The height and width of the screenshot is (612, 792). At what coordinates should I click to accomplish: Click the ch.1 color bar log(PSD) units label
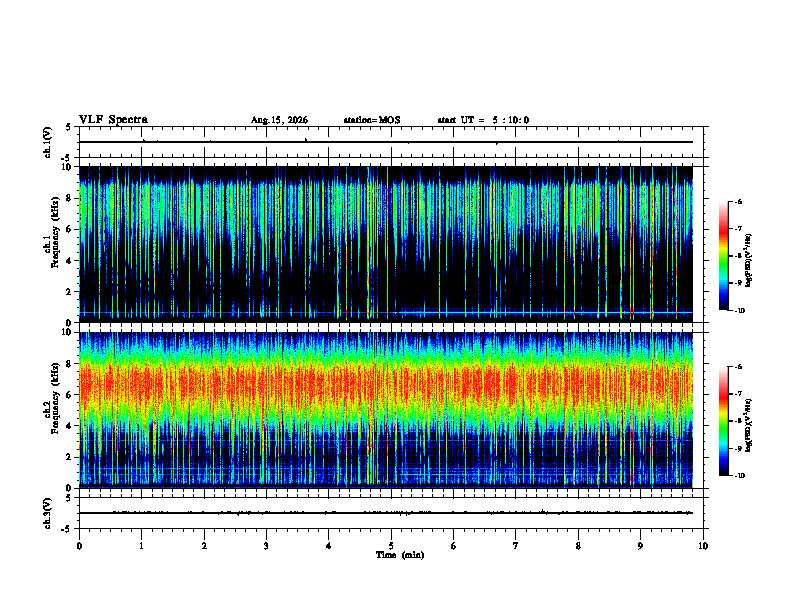pos(749,260)
